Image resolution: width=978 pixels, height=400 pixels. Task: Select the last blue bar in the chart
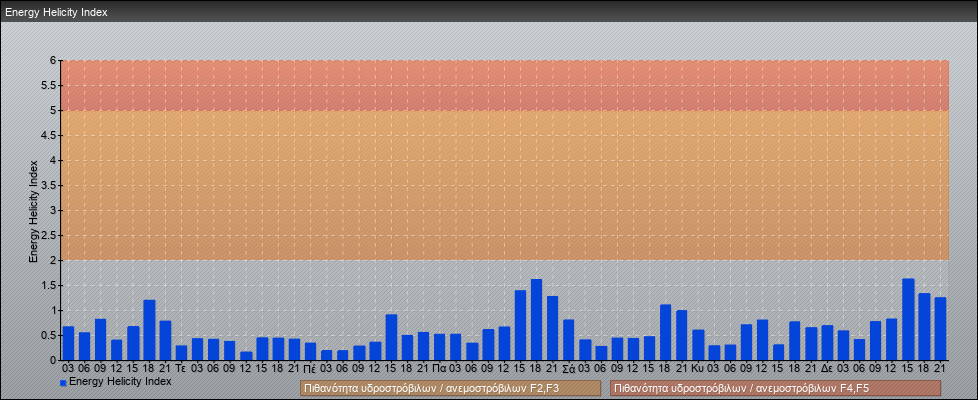(940, 329)
